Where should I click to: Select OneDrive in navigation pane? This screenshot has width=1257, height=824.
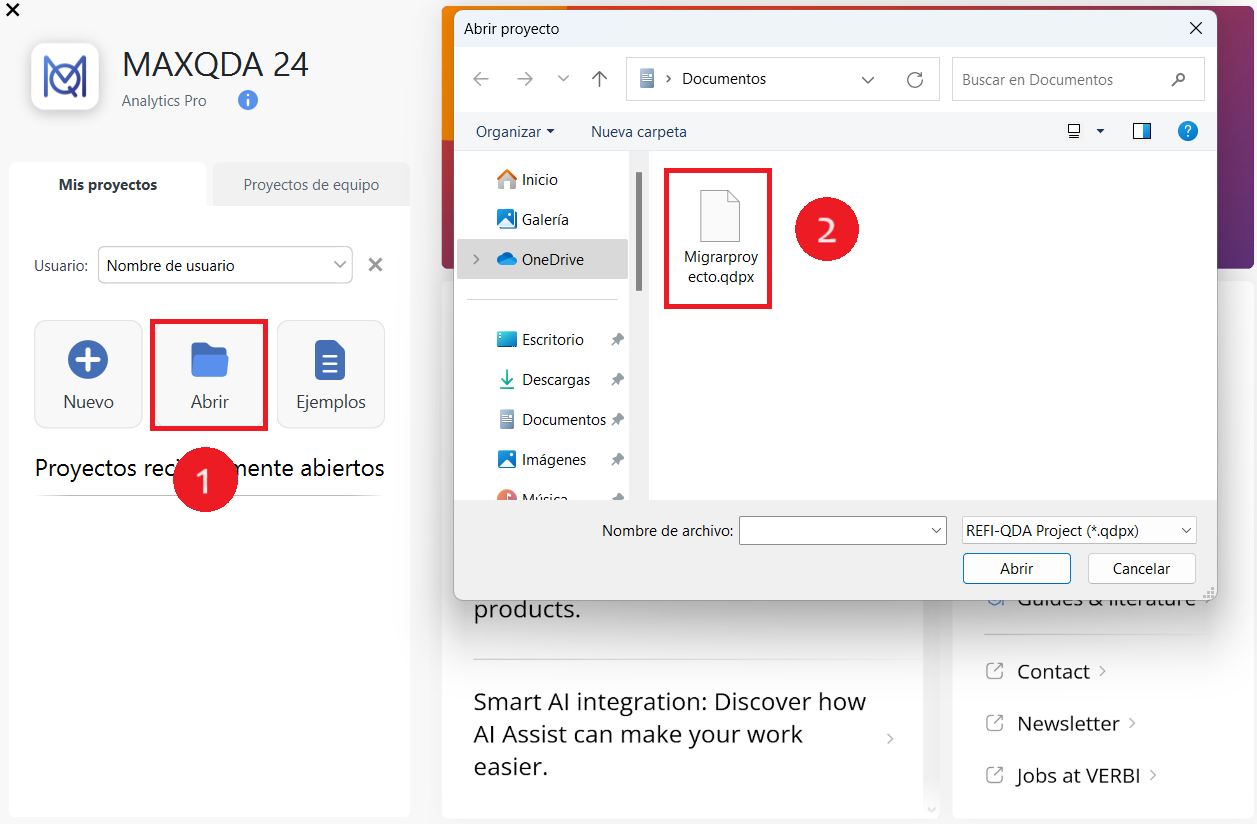542,259
